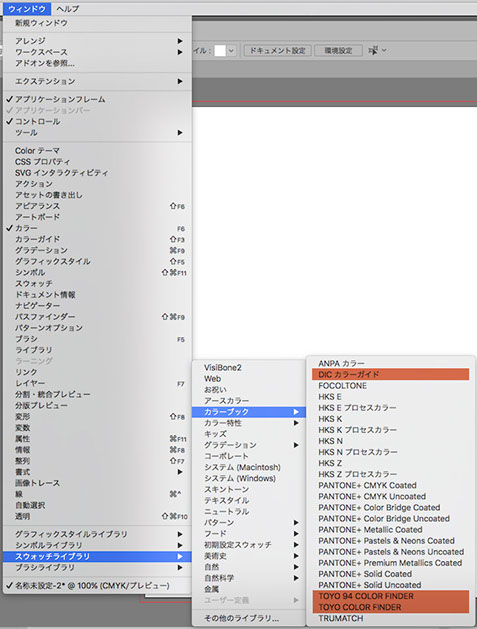Expand グラフィックスタイルライブラリ submenu
Screen dimensions: 477x629
pos(97,534)
